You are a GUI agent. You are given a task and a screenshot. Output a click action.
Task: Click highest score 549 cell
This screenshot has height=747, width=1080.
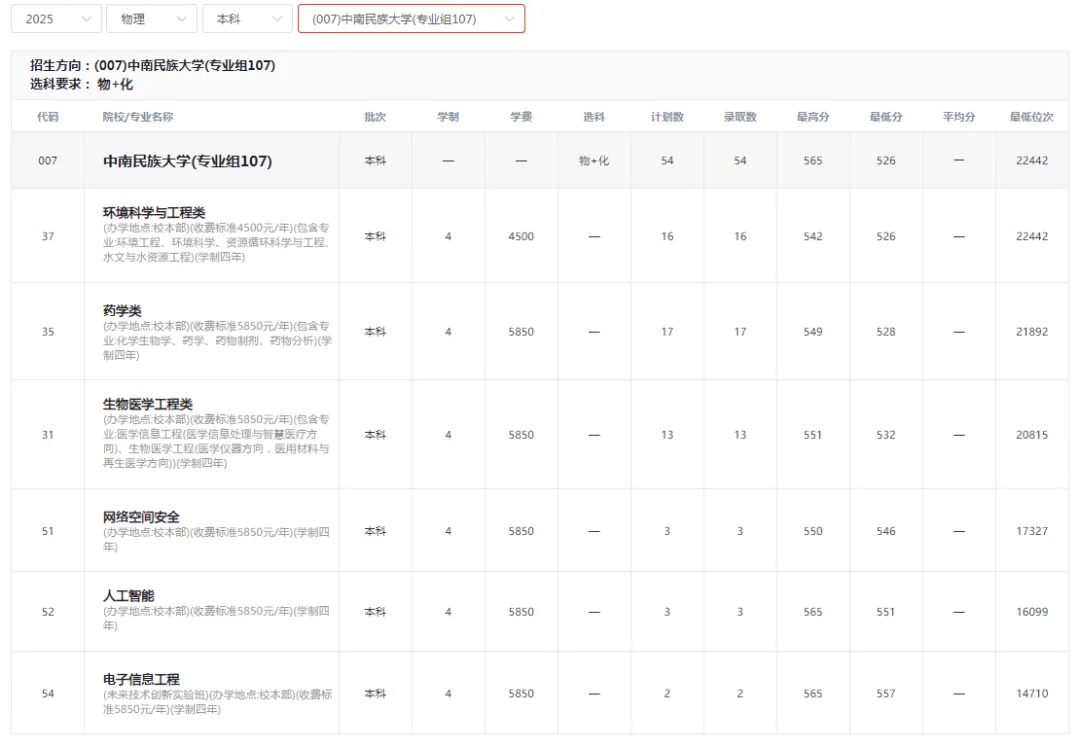813,332
